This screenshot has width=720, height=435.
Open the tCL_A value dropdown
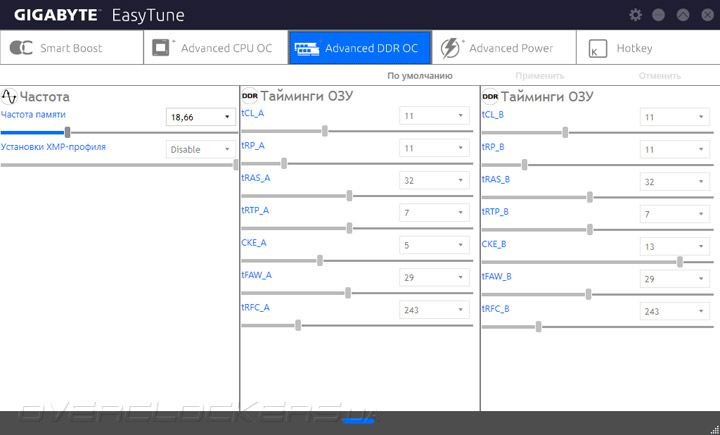coord(434,116)
